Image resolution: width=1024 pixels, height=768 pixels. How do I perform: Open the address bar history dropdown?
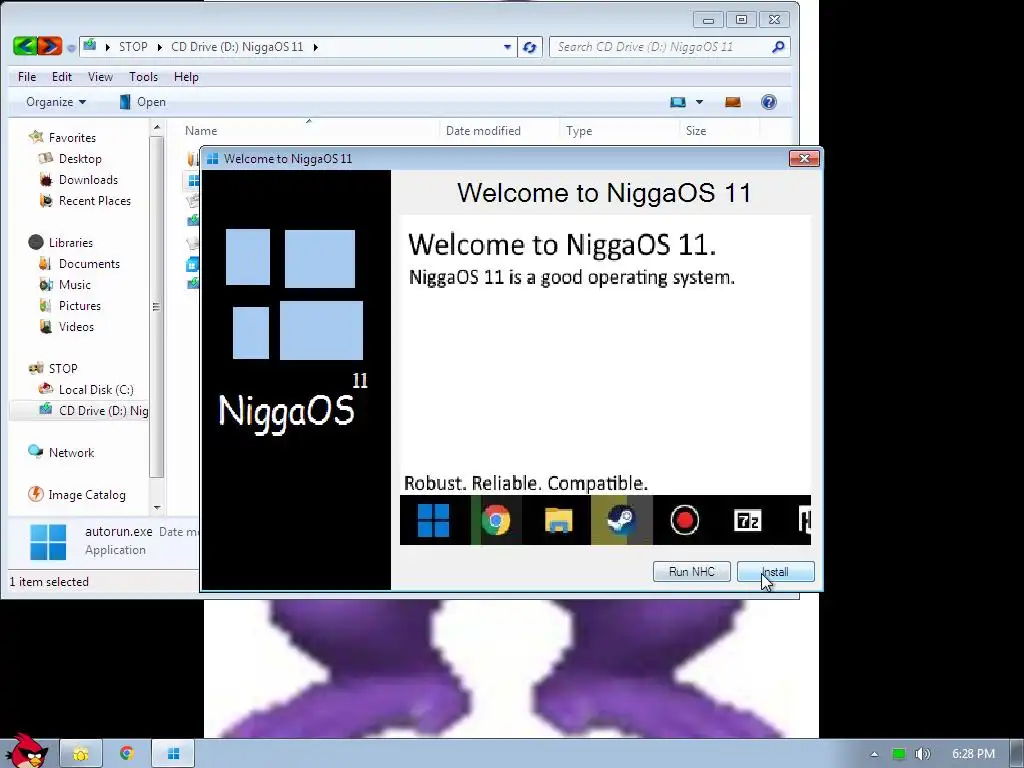pos(507,47)
